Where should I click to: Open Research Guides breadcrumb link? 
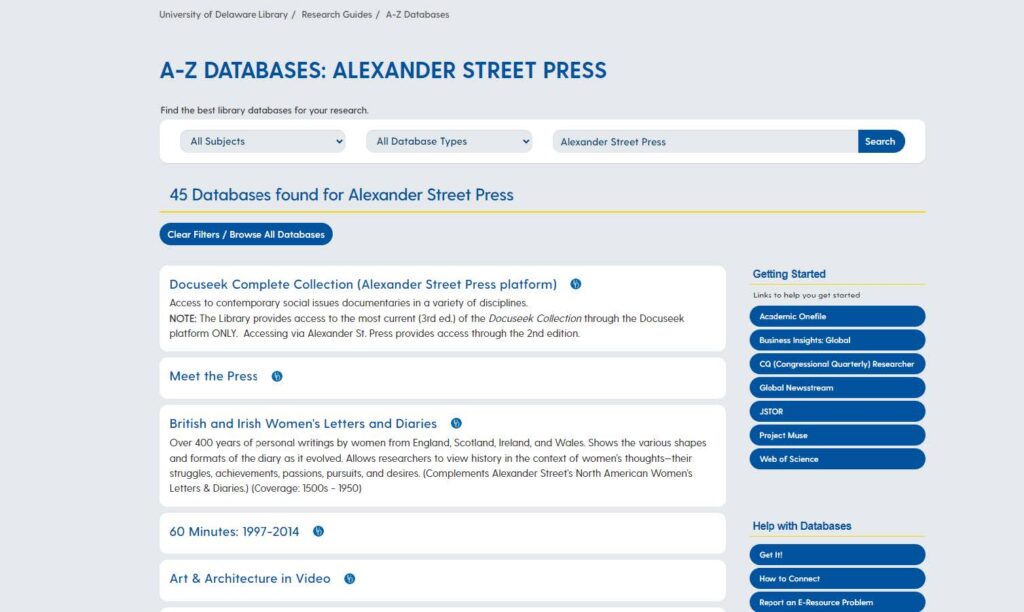[338, 15]
